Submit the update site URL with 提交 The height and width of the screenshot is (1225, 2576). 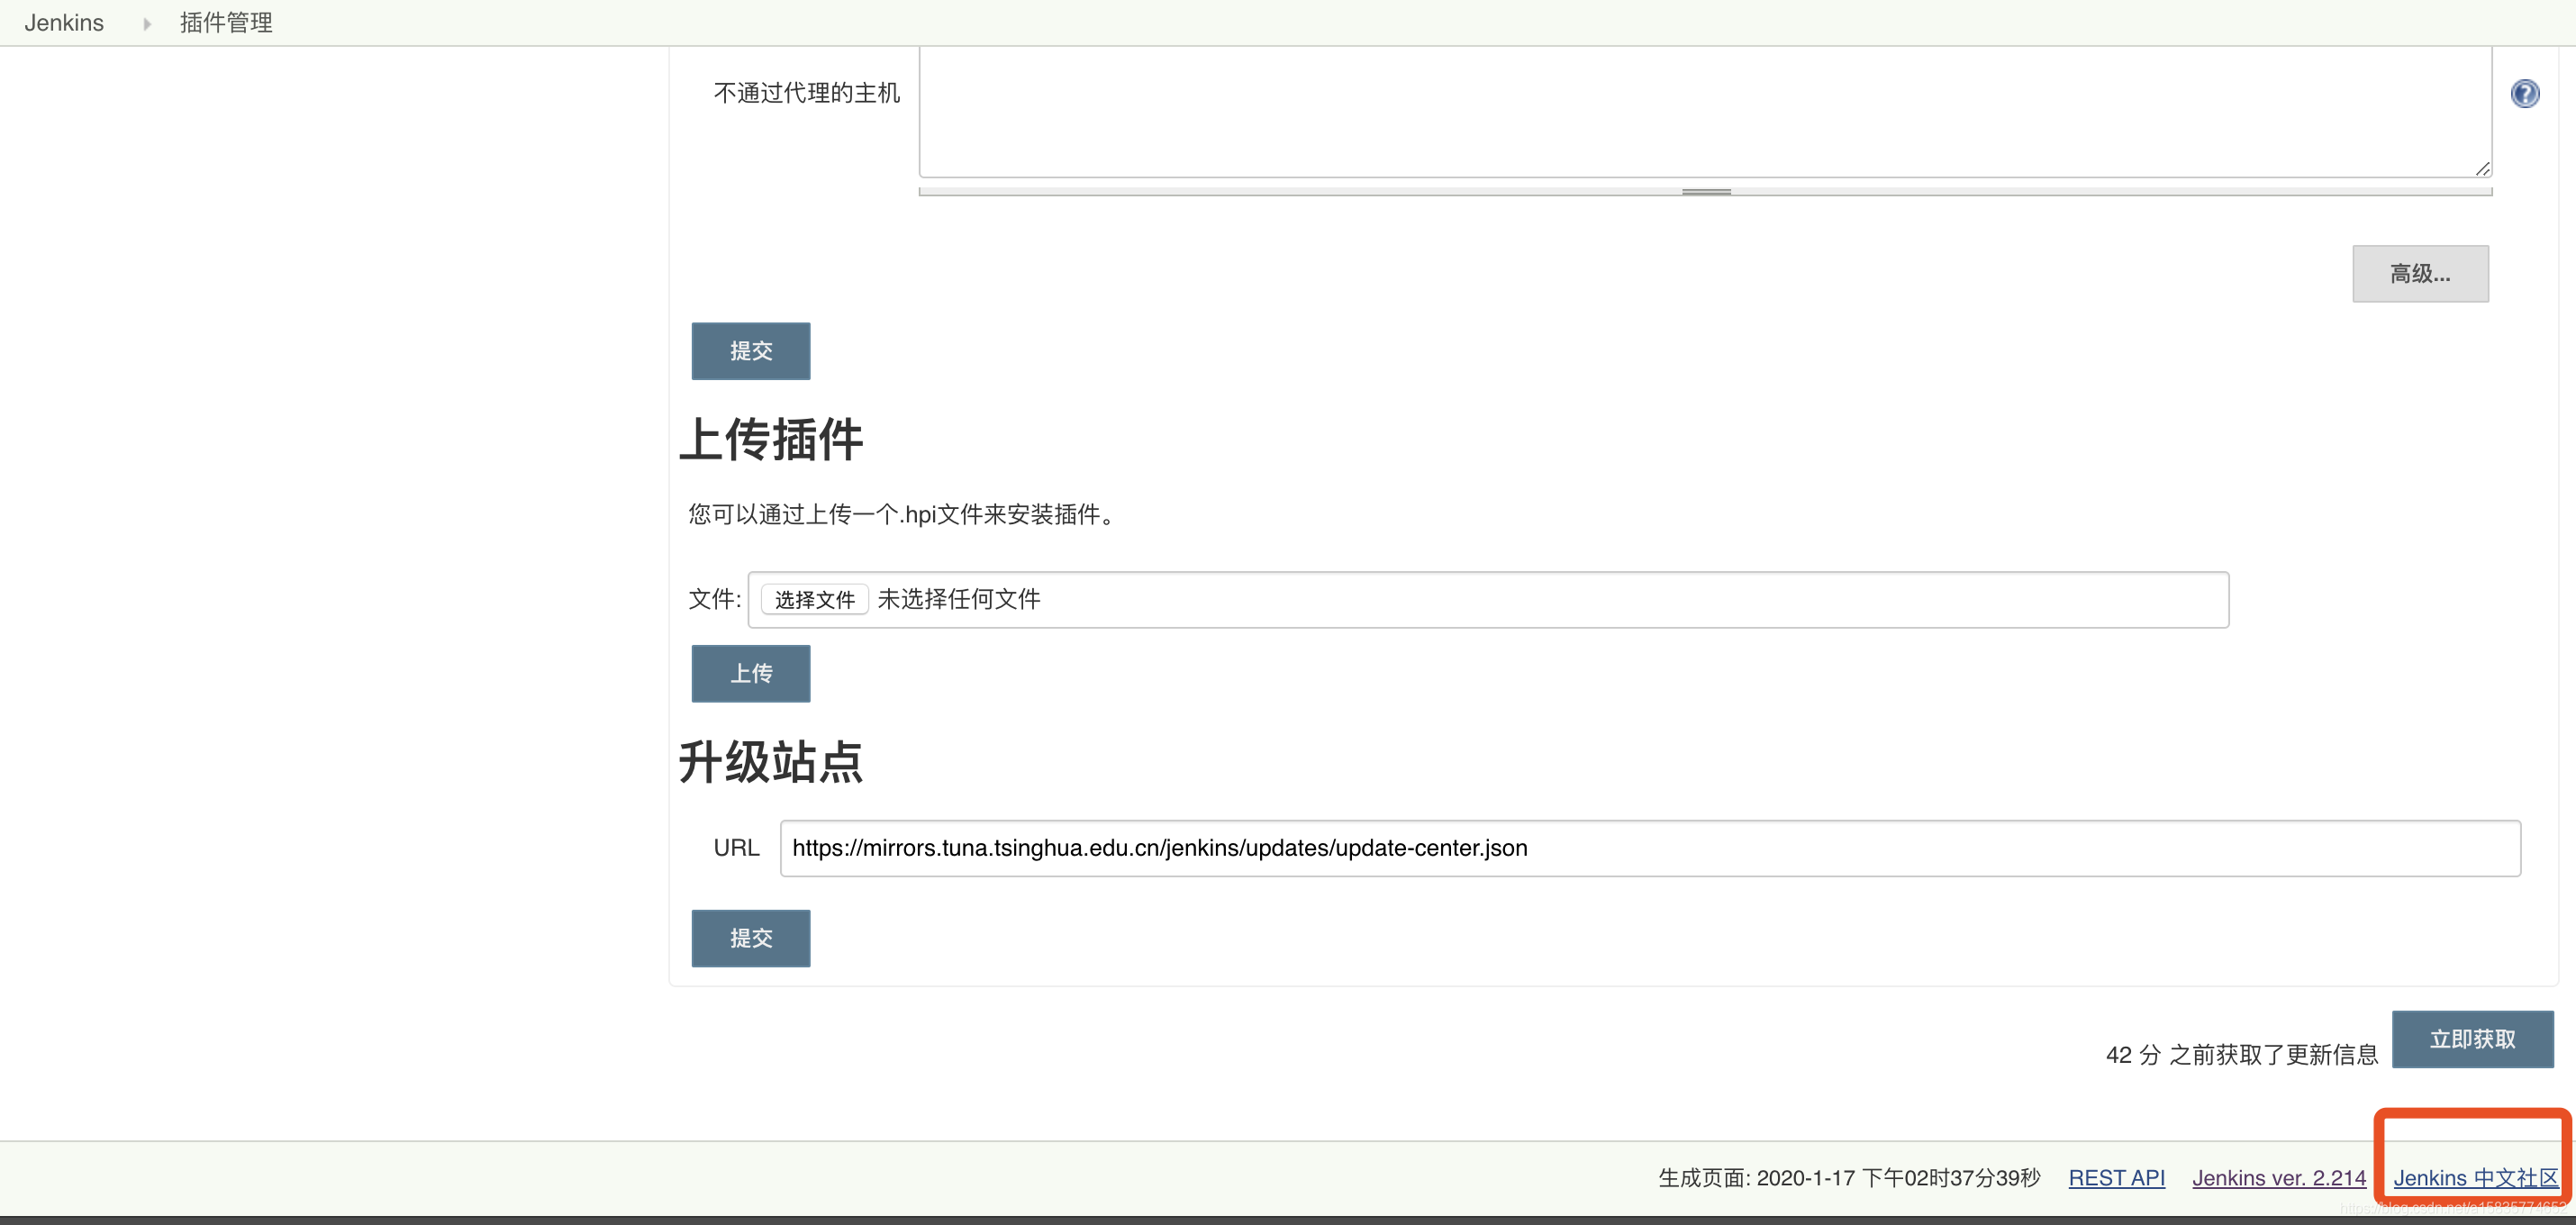[x=751, y=938]
